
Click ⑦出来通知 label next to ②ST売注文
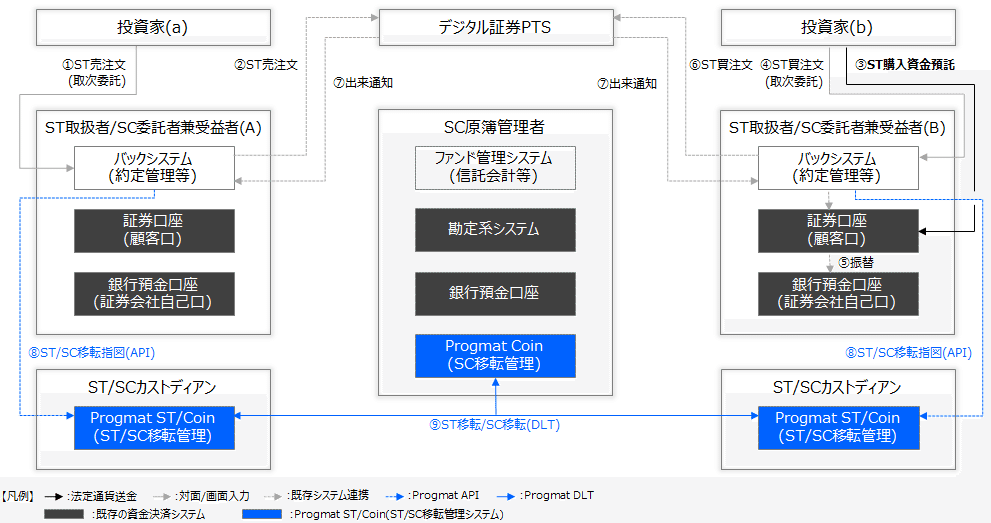[x=363, y=83]
